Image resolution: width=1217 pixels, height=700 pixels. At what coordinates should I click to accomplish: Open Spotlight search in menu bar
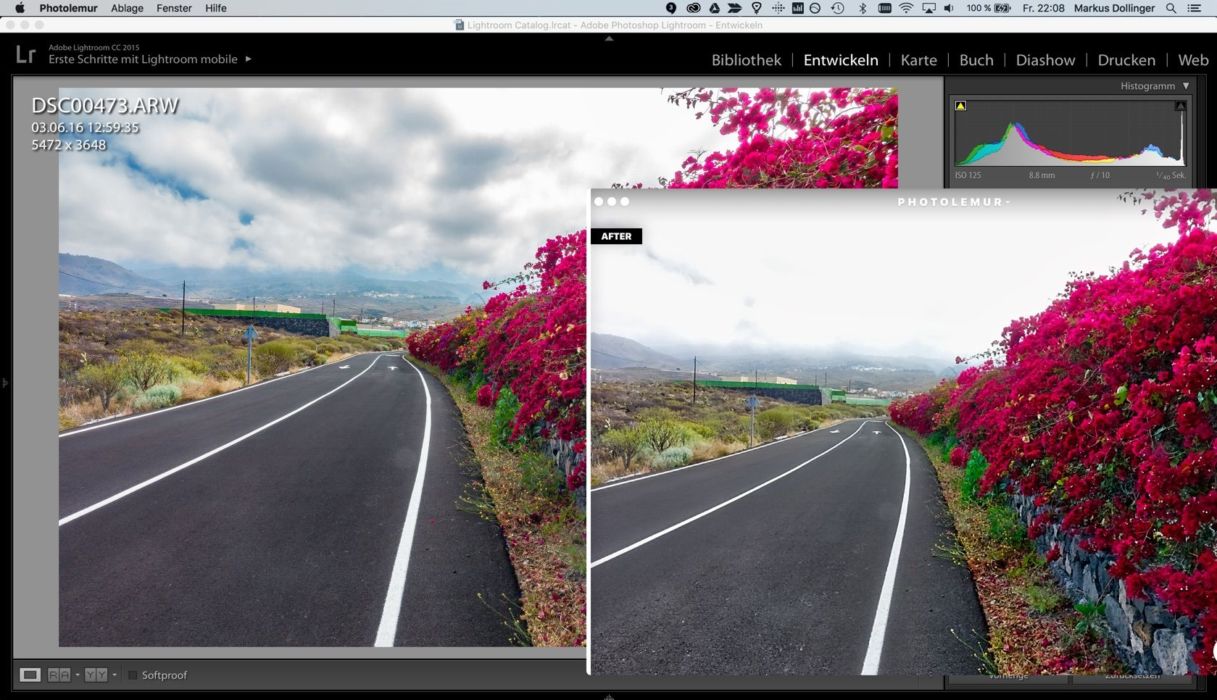pyautogui.click(x=1171, y=8)
